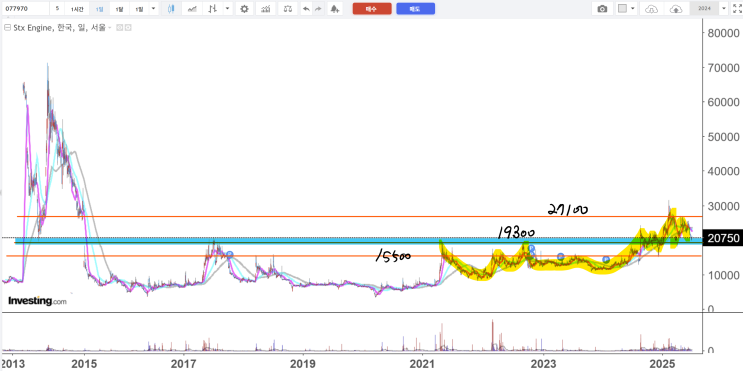743x371 pixels.
Task: Click the first small legend square icon
Action: (119, 28)
